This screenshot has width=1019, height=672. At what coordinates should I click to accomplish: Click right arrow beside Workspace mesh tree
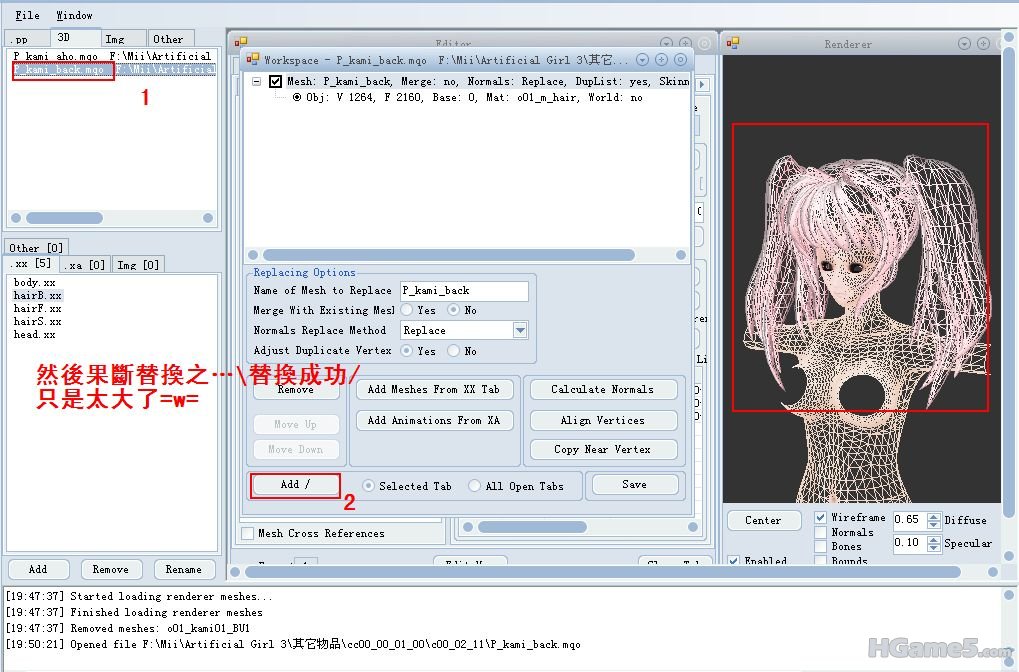click(x=702, y=84)
